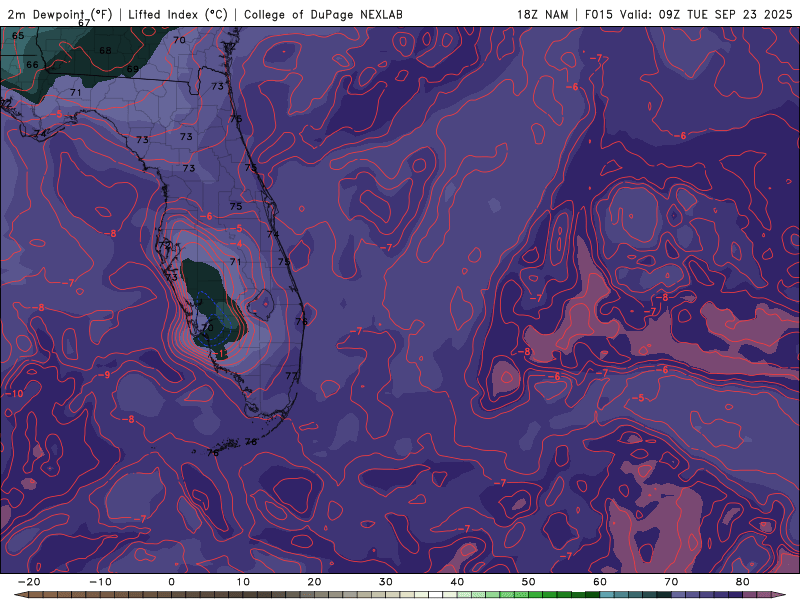Select the 70 tick label under the map
Viewport: 800px width, 600px height.
pyautogui.click(x=671, y=582)
